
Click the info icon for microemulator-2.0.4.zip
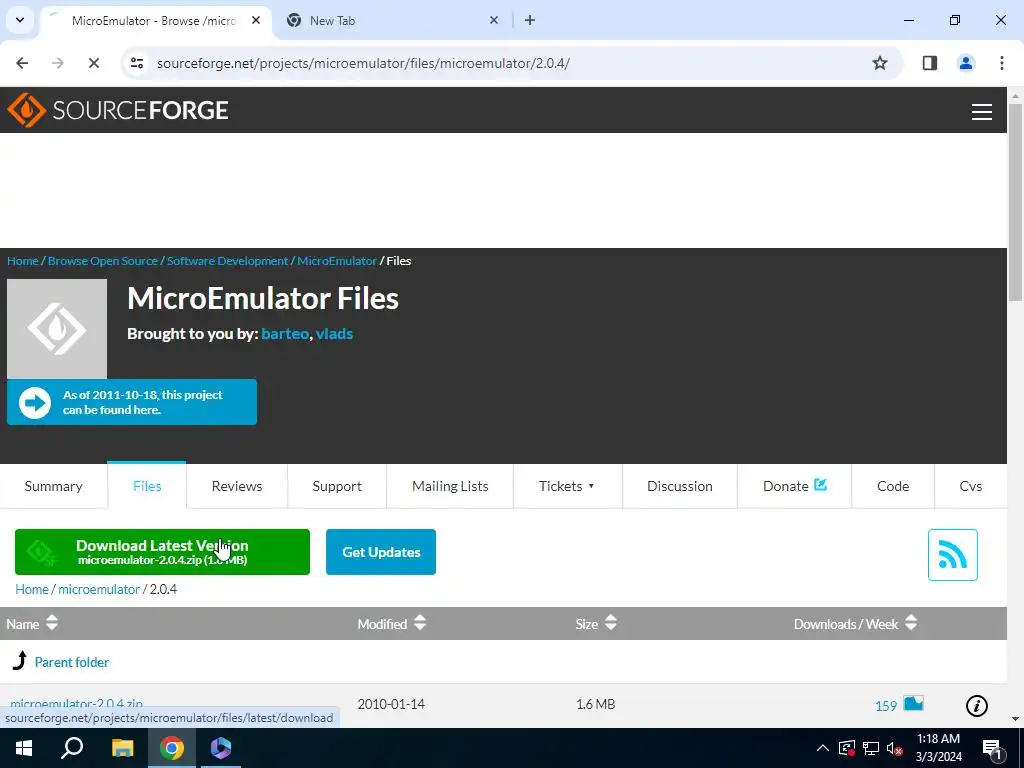click(x=976, y=705)
